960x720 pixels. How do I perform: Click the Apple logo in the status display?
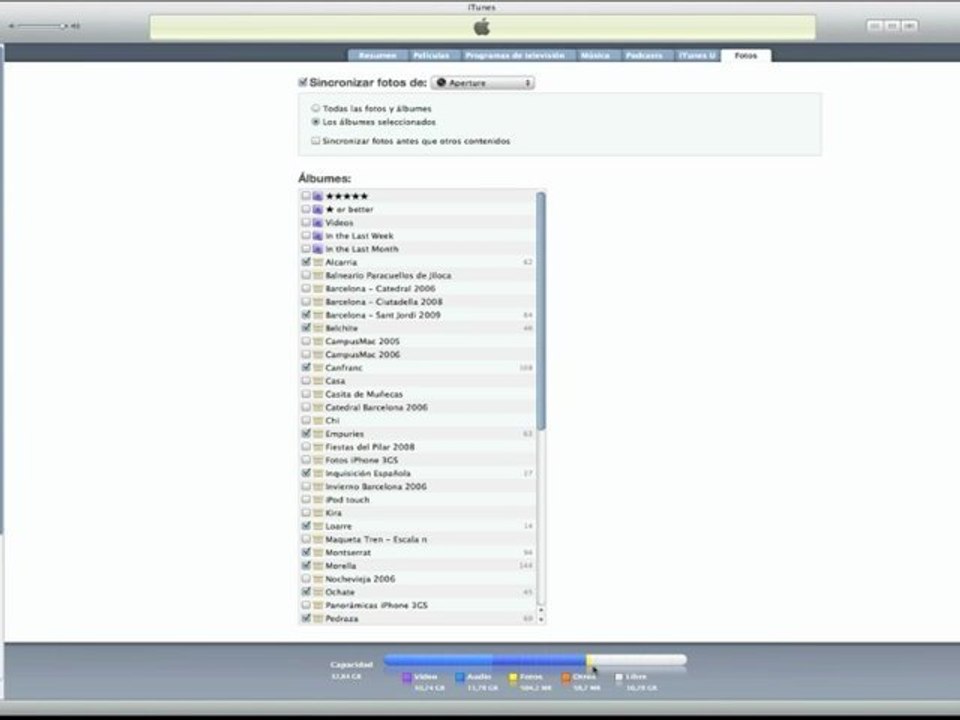(x=482, y=27)
